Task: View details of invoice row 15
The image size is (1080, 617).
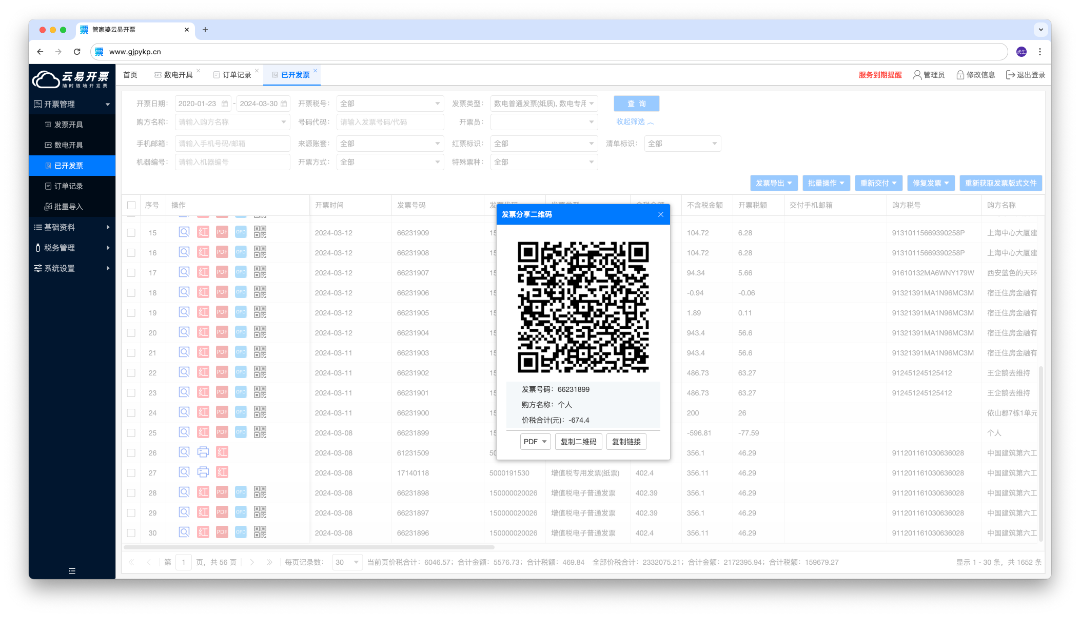Action: click(x=184, y=232)
